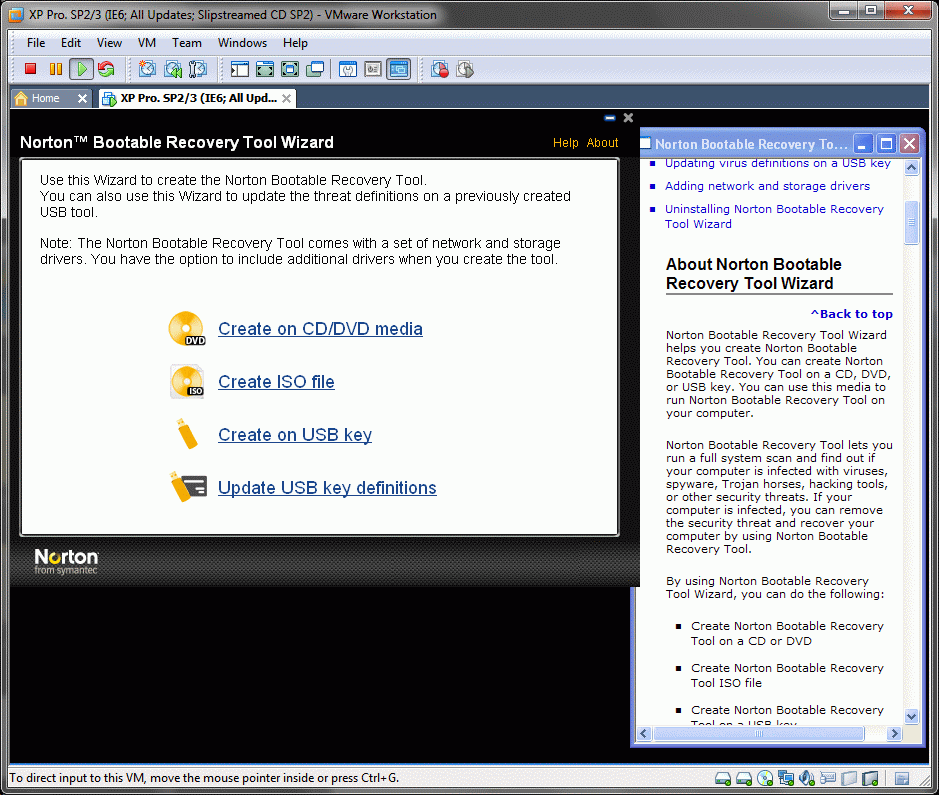Click the DVD disc icon in wizard
This screenshot has height=795, width=939.
[x=187, y=329]
